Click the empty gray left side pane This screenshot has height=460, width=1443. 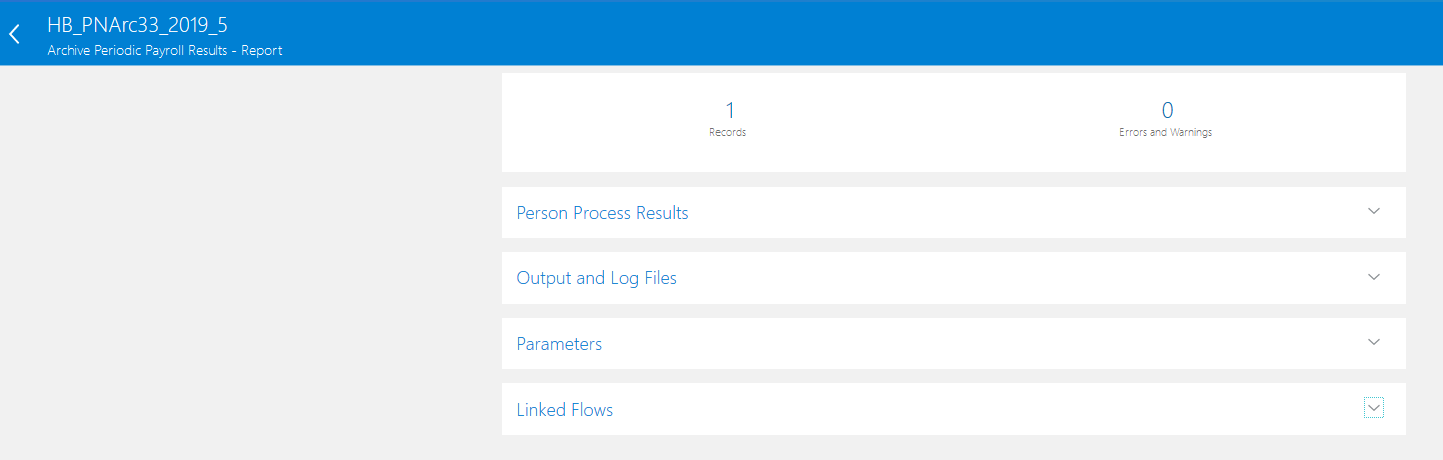250,260
